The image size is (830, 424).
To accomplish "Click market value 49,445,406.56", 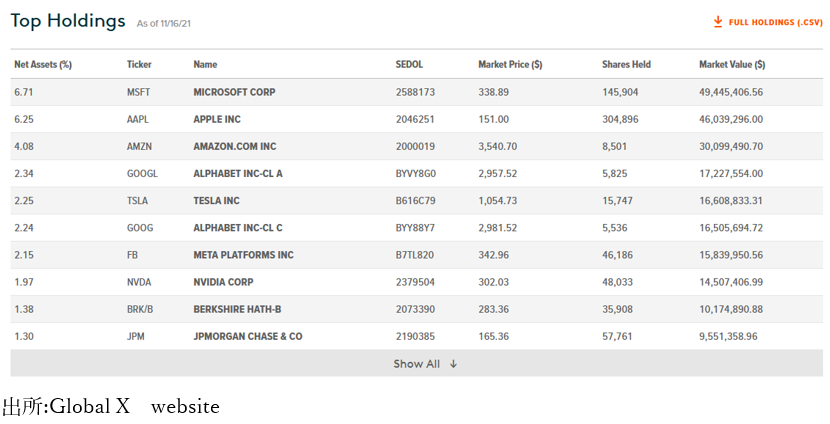I will [731, 92].
